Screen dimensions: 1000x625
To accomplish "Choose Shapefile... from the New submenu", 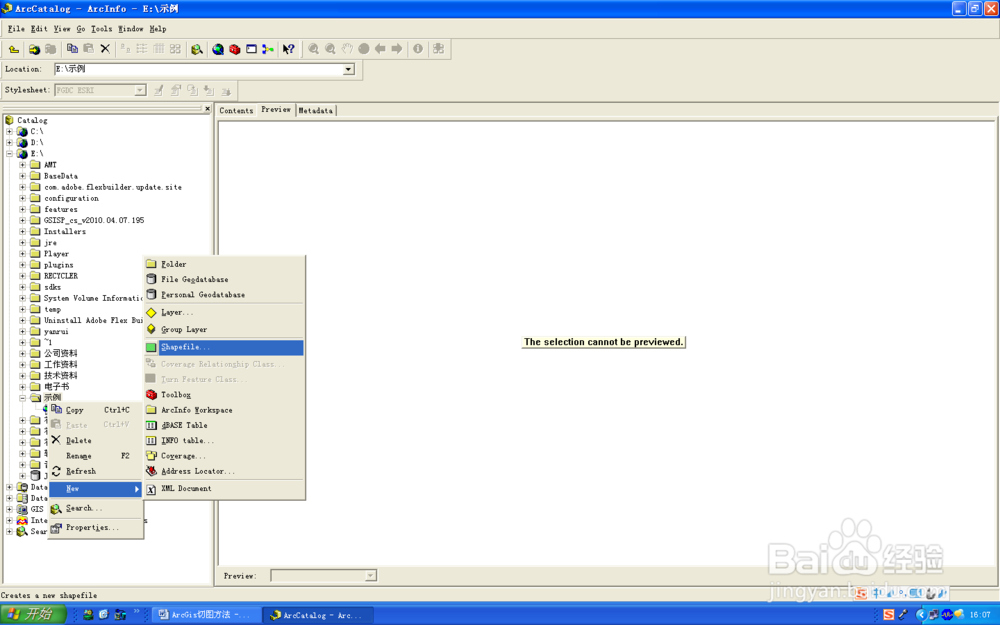I will [224, 347].
